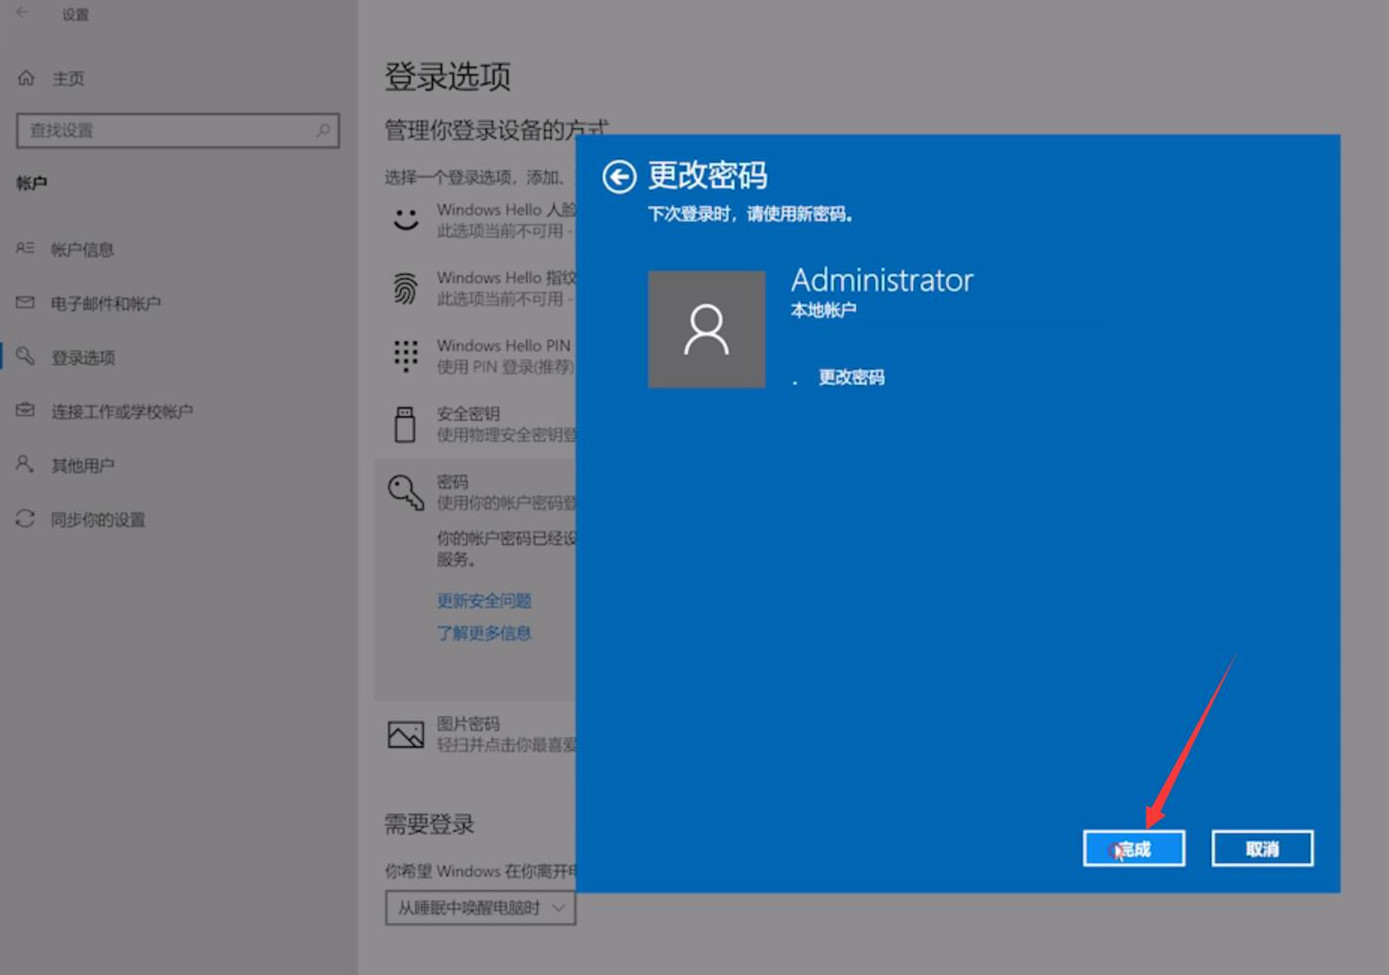Click the 更改密码 text under Administrator
Image resolution: width=1389 pixels, height=975 pixels.
(x=851, y=377)
